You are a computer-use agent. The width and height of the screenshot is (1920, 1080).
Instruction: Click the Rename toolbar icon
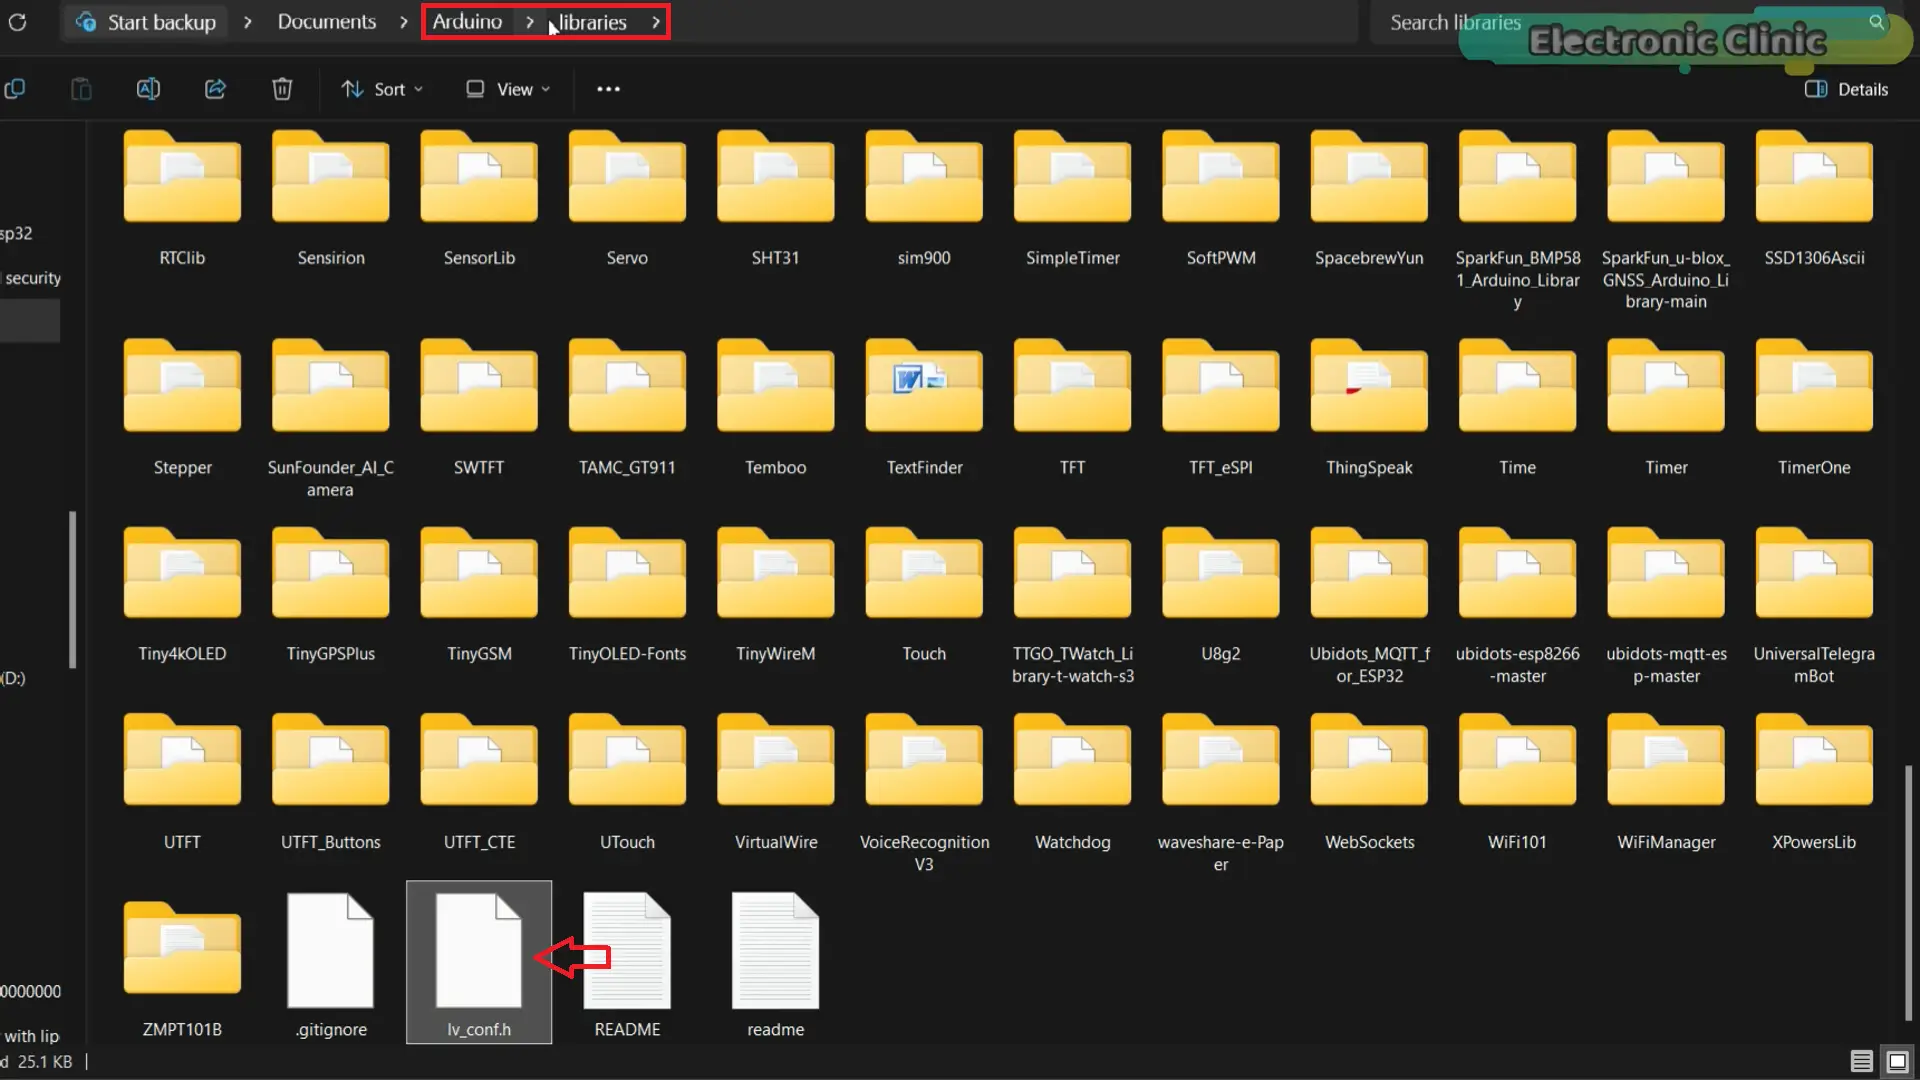tap(148, 89)
